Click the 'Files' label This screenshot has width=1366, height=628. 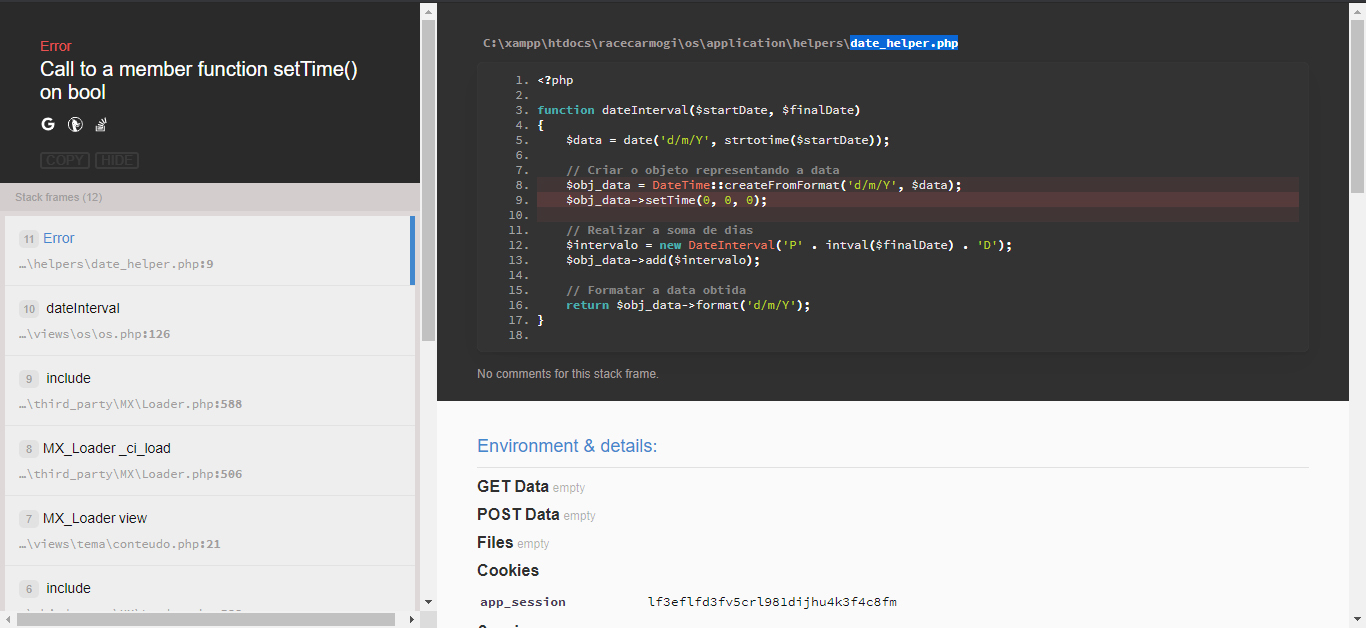495,543
